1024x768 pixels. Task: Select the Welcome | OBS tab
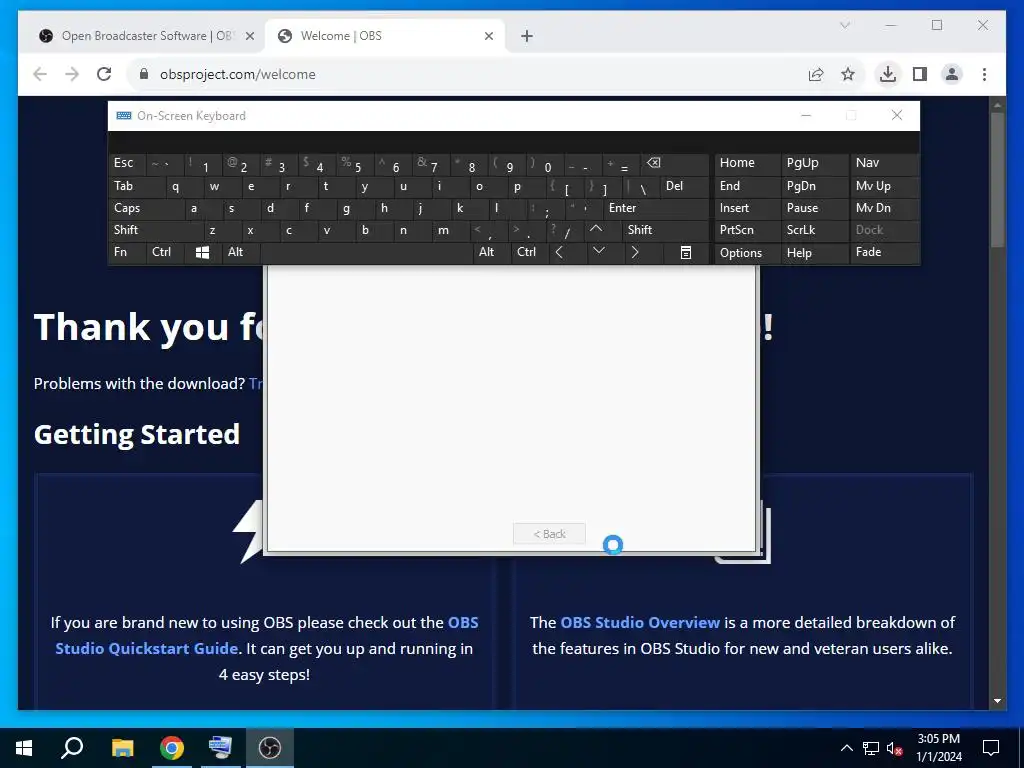coord(385,36)
